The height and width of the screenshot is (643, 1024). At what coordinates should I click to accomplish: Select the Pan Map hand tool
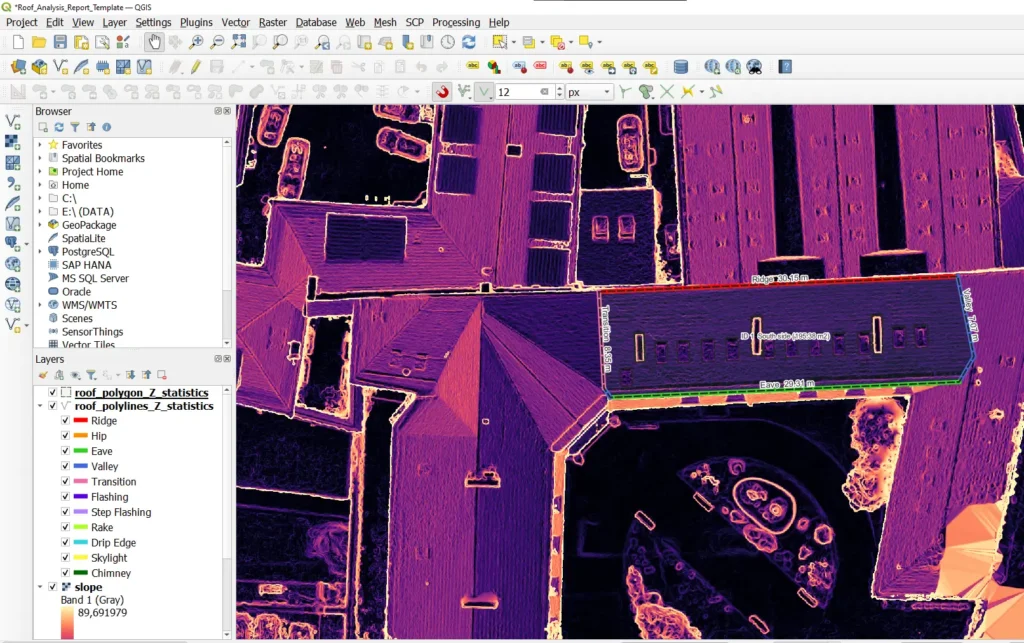point(154,42)
